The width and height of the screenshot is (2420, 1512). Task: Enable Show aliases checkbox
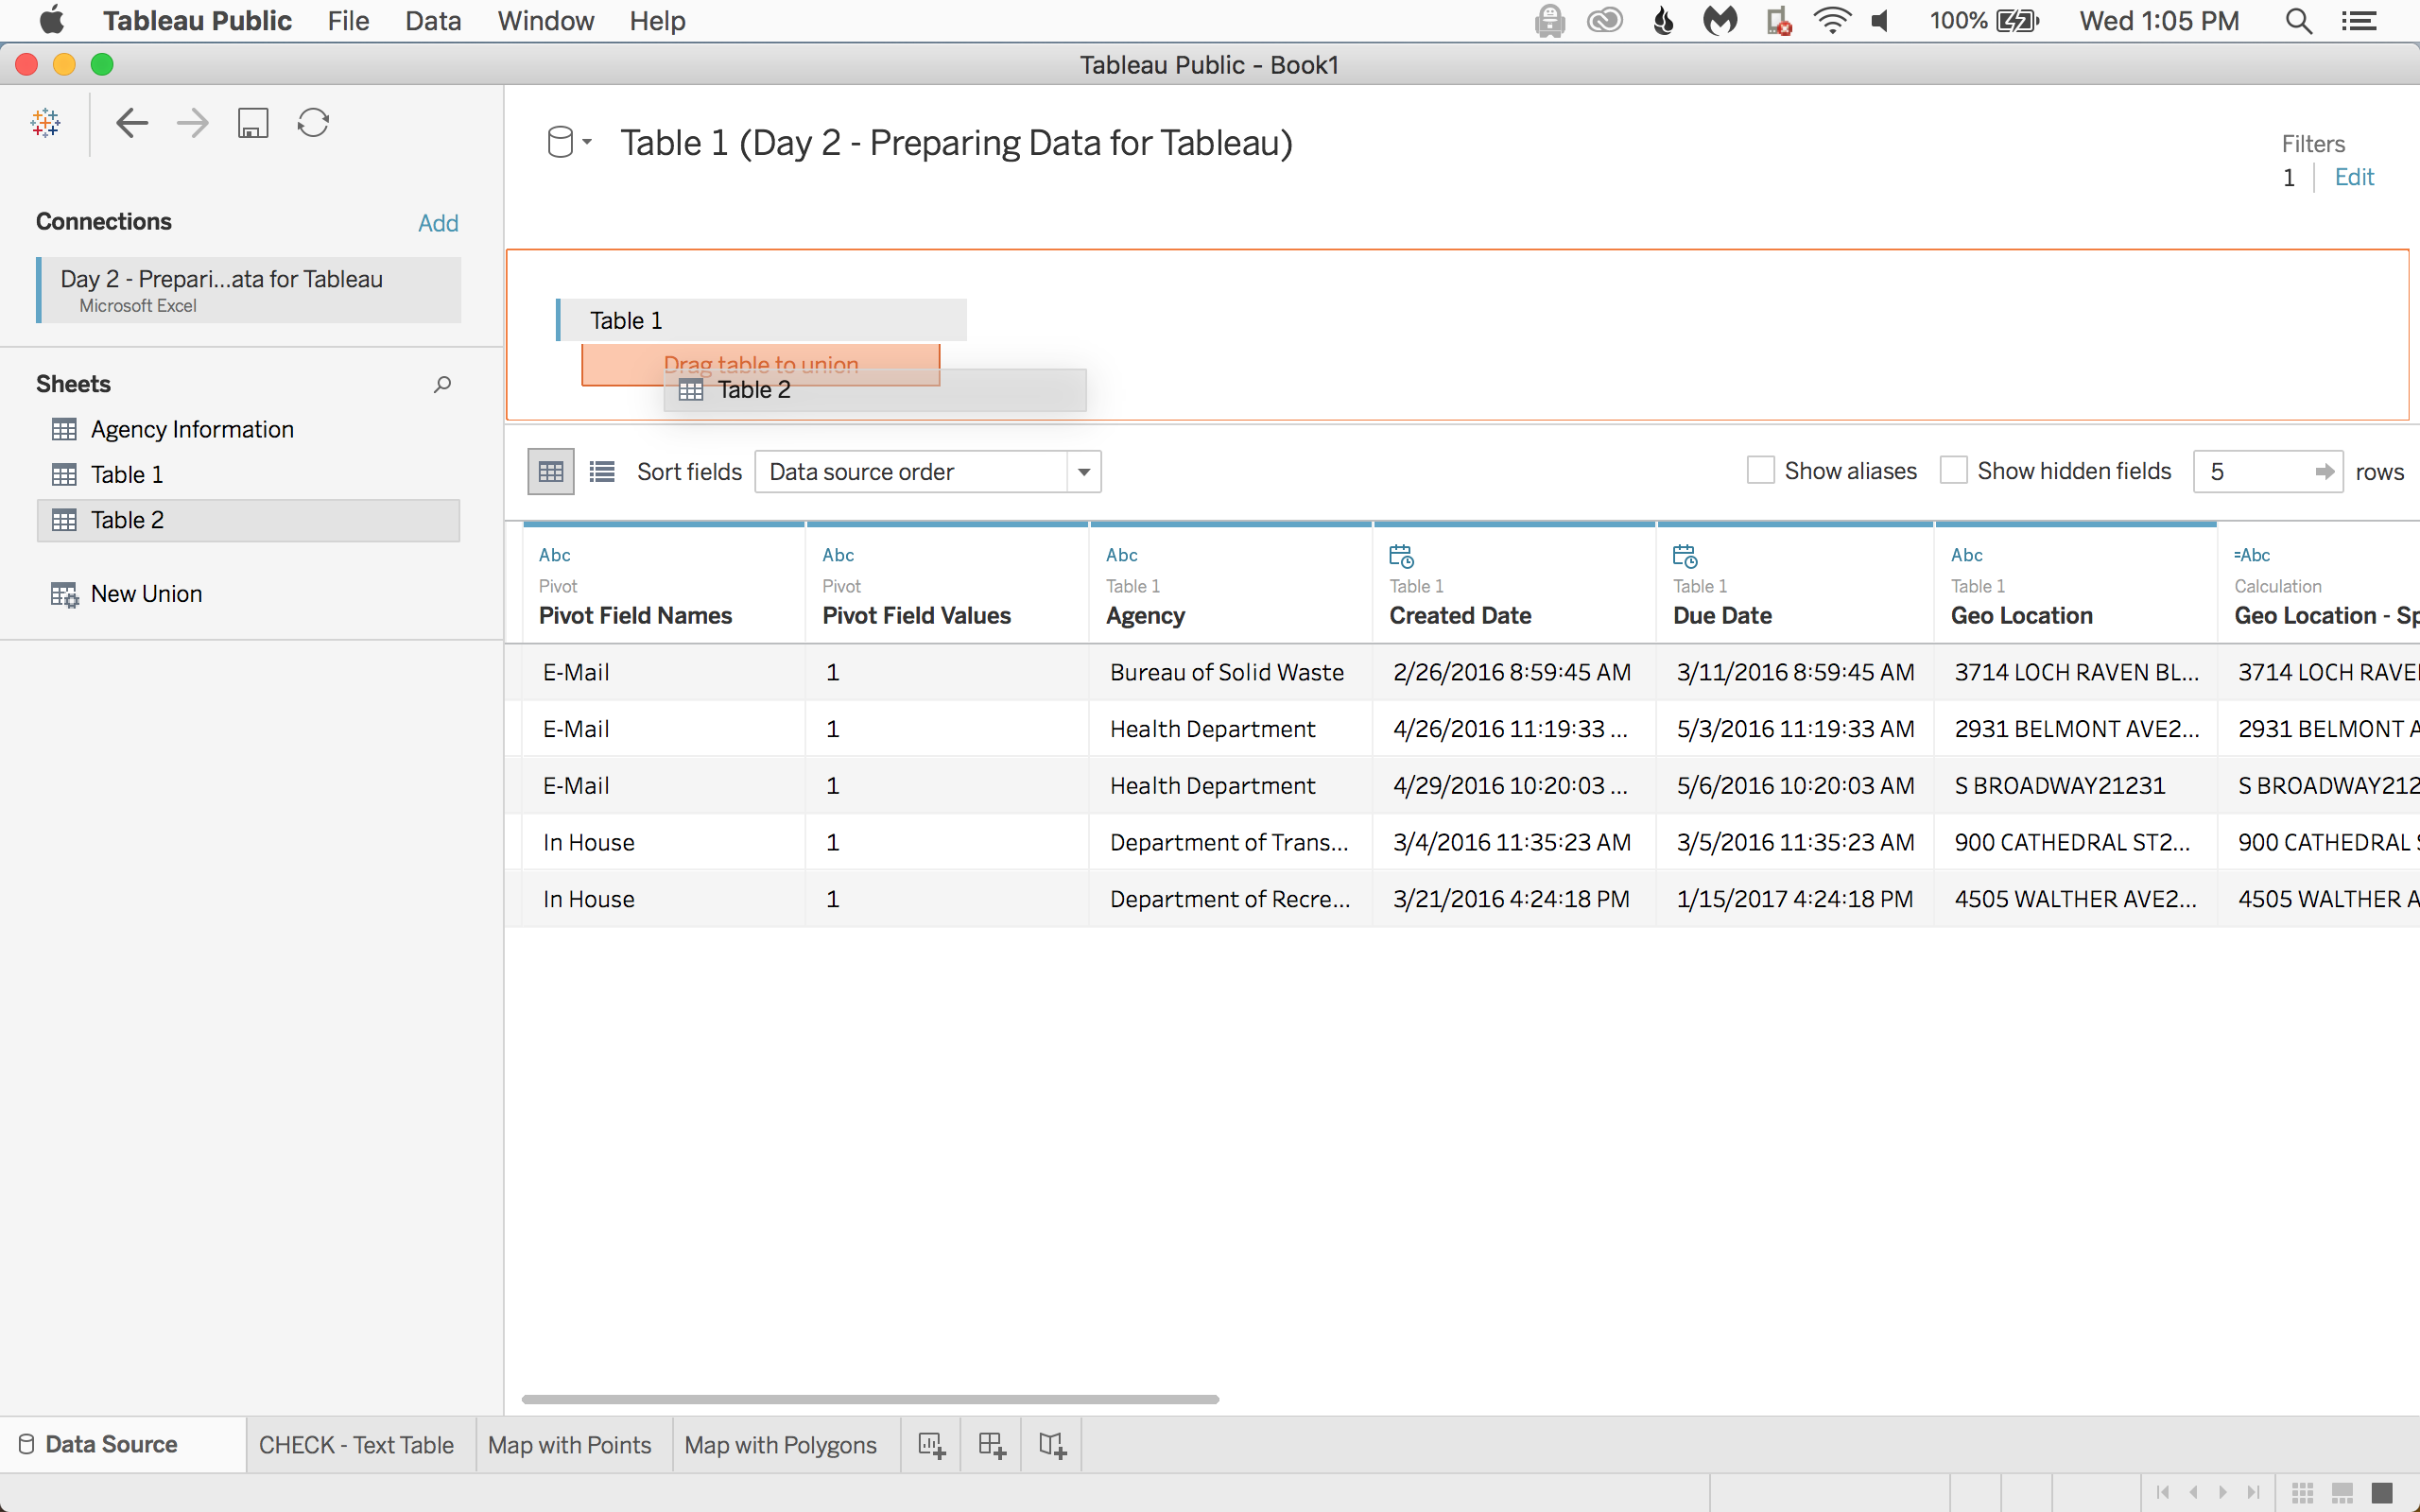(1760, 470)
